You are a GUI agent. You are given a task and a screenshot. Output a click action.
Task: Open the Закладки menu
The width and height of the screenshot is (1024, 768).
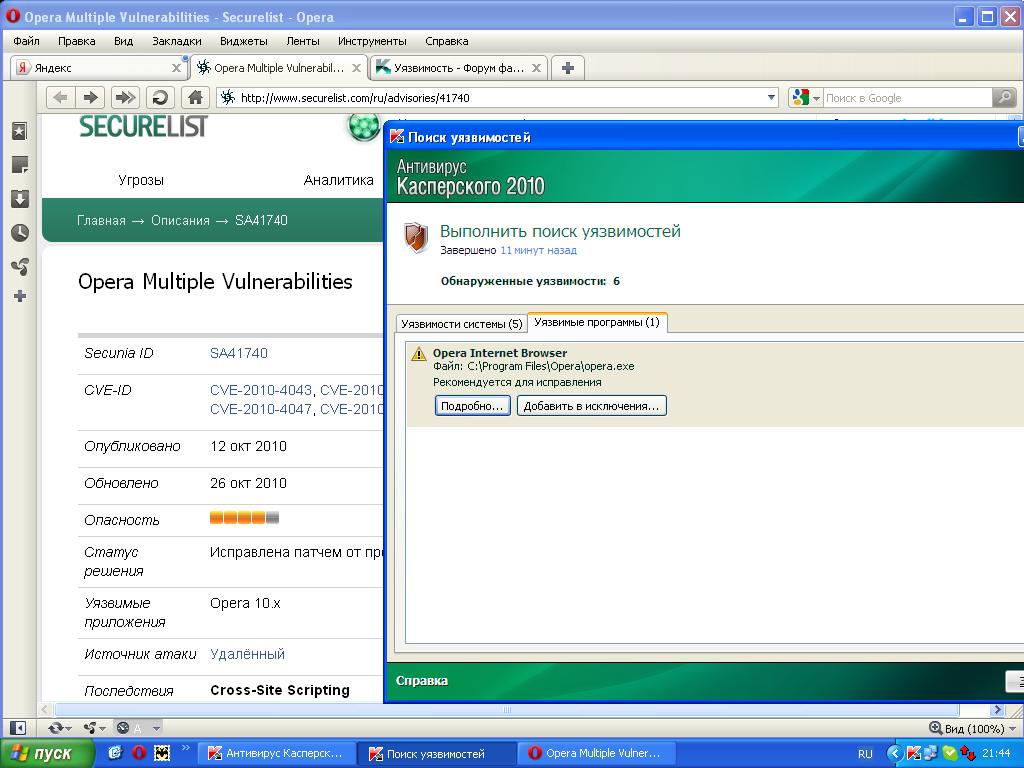click(x=177, y=41)
